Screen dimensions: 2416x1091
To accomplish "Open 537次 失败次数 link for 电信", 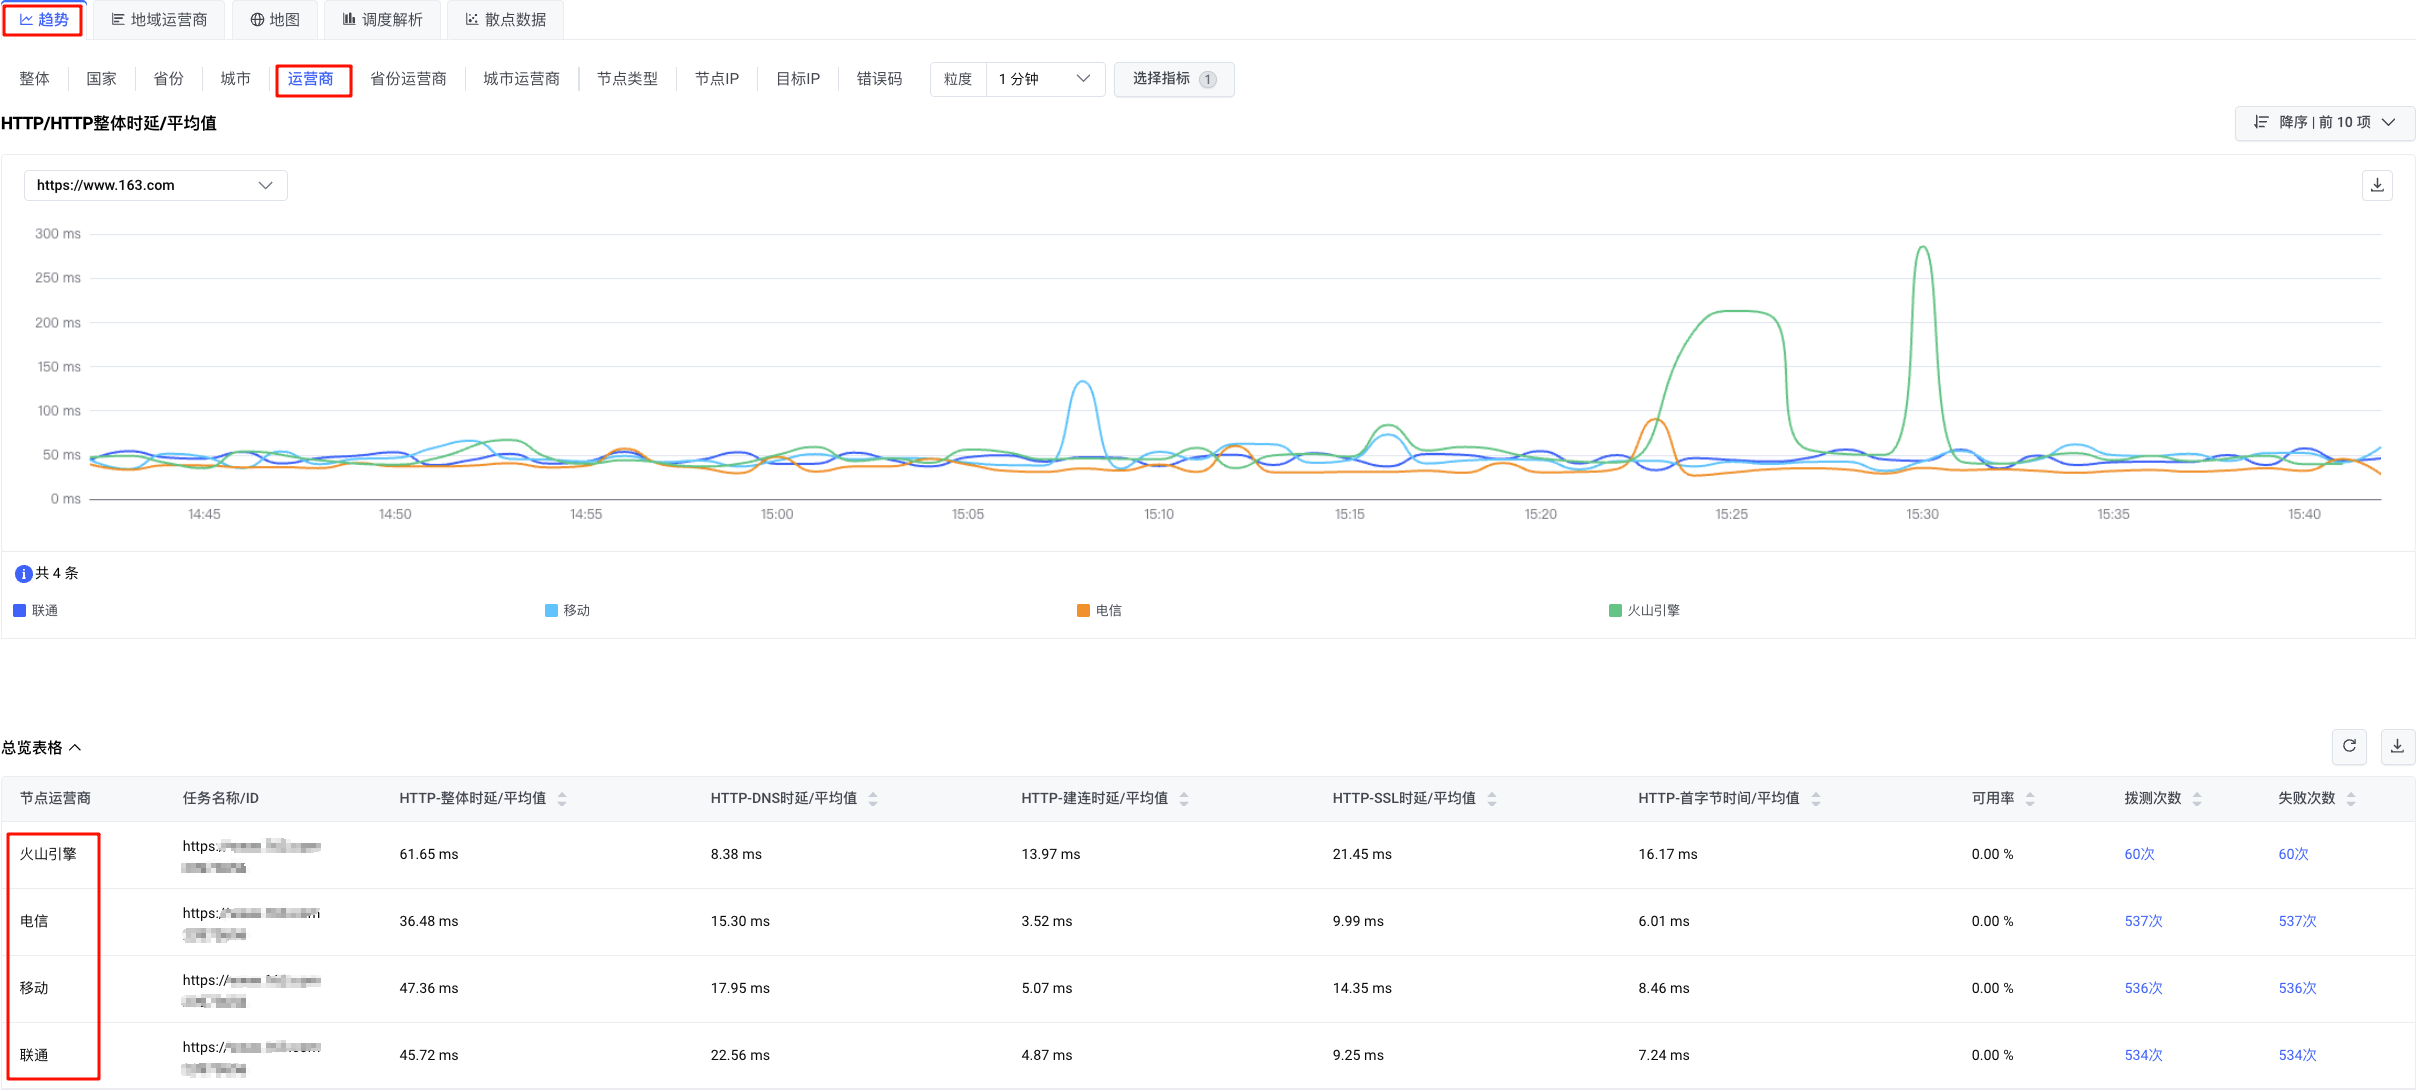I will [x=2297, y=922].
